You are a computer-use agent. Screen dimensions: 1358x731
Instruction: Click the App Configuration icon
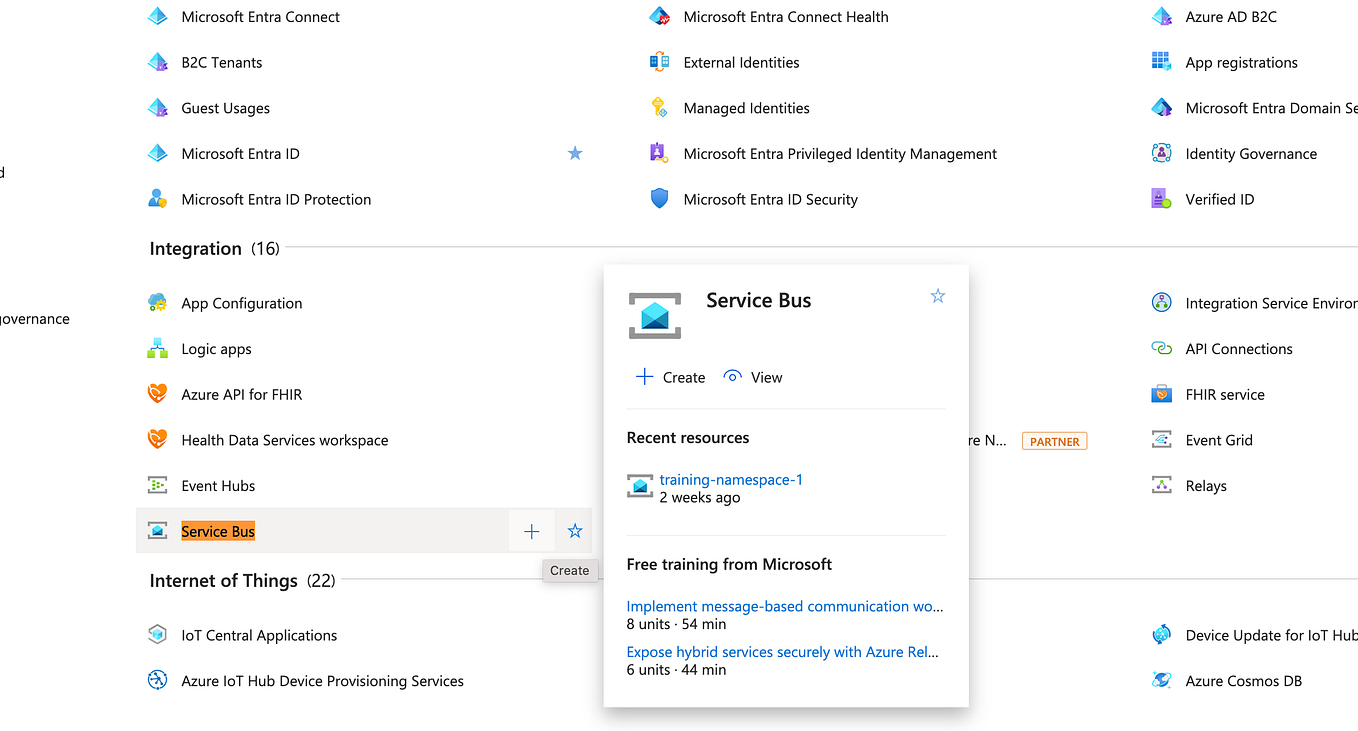point(157,303)
